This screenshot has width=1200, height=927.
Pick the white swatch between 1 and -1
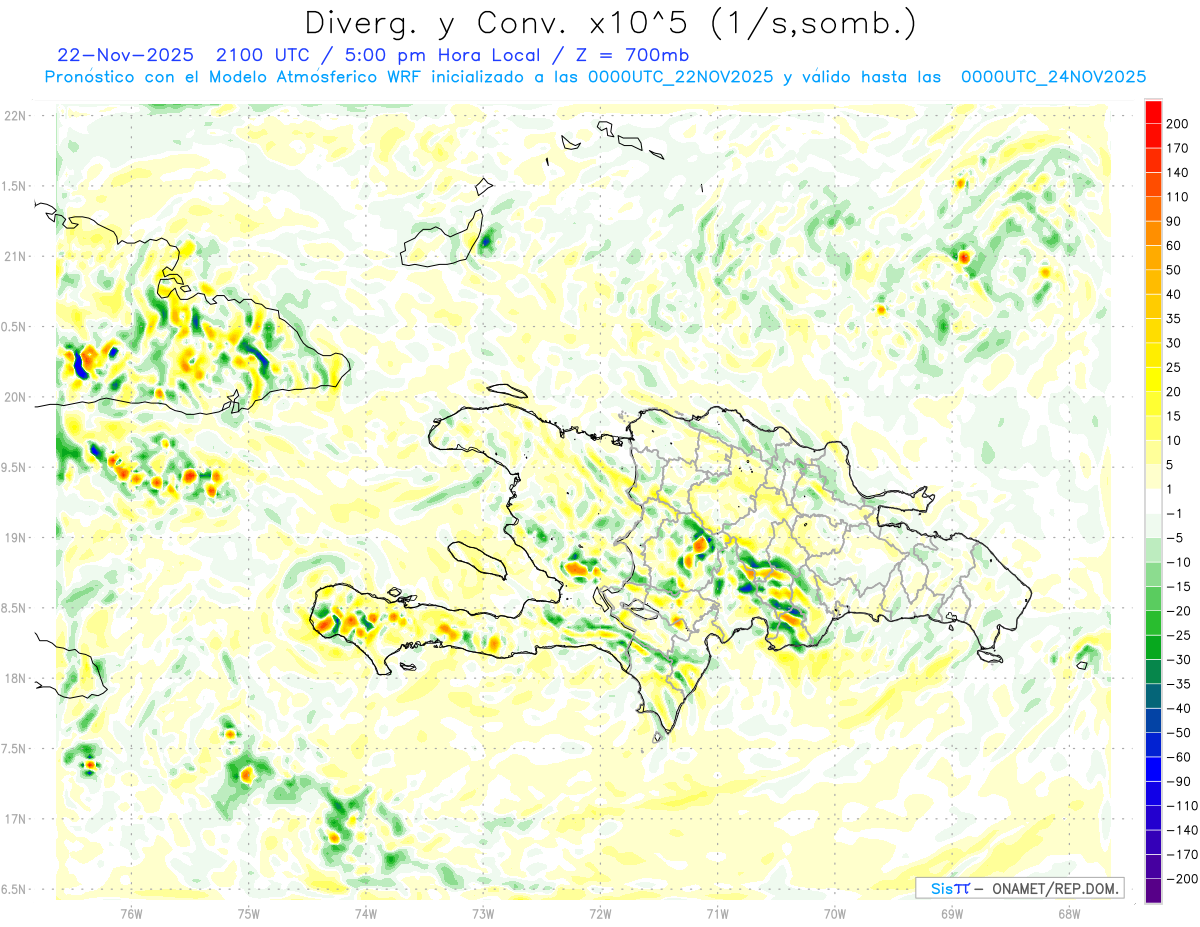click(x=1153, y=501)
